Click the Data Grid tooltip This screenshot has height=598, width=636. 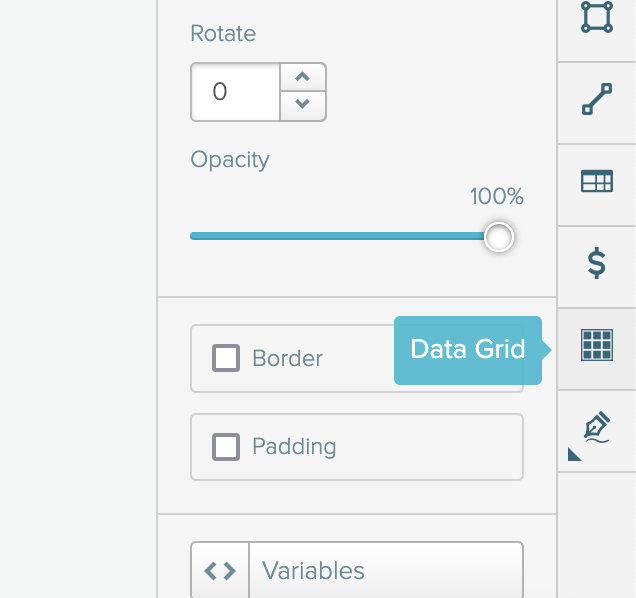468,349
